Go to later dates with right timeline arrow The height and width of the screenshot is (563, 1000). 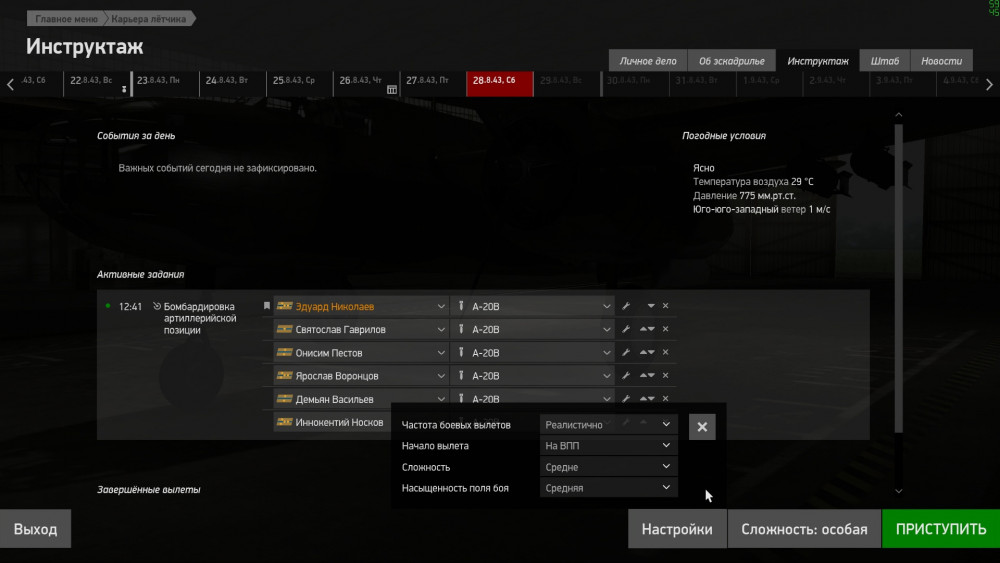(x=989, y=84)
